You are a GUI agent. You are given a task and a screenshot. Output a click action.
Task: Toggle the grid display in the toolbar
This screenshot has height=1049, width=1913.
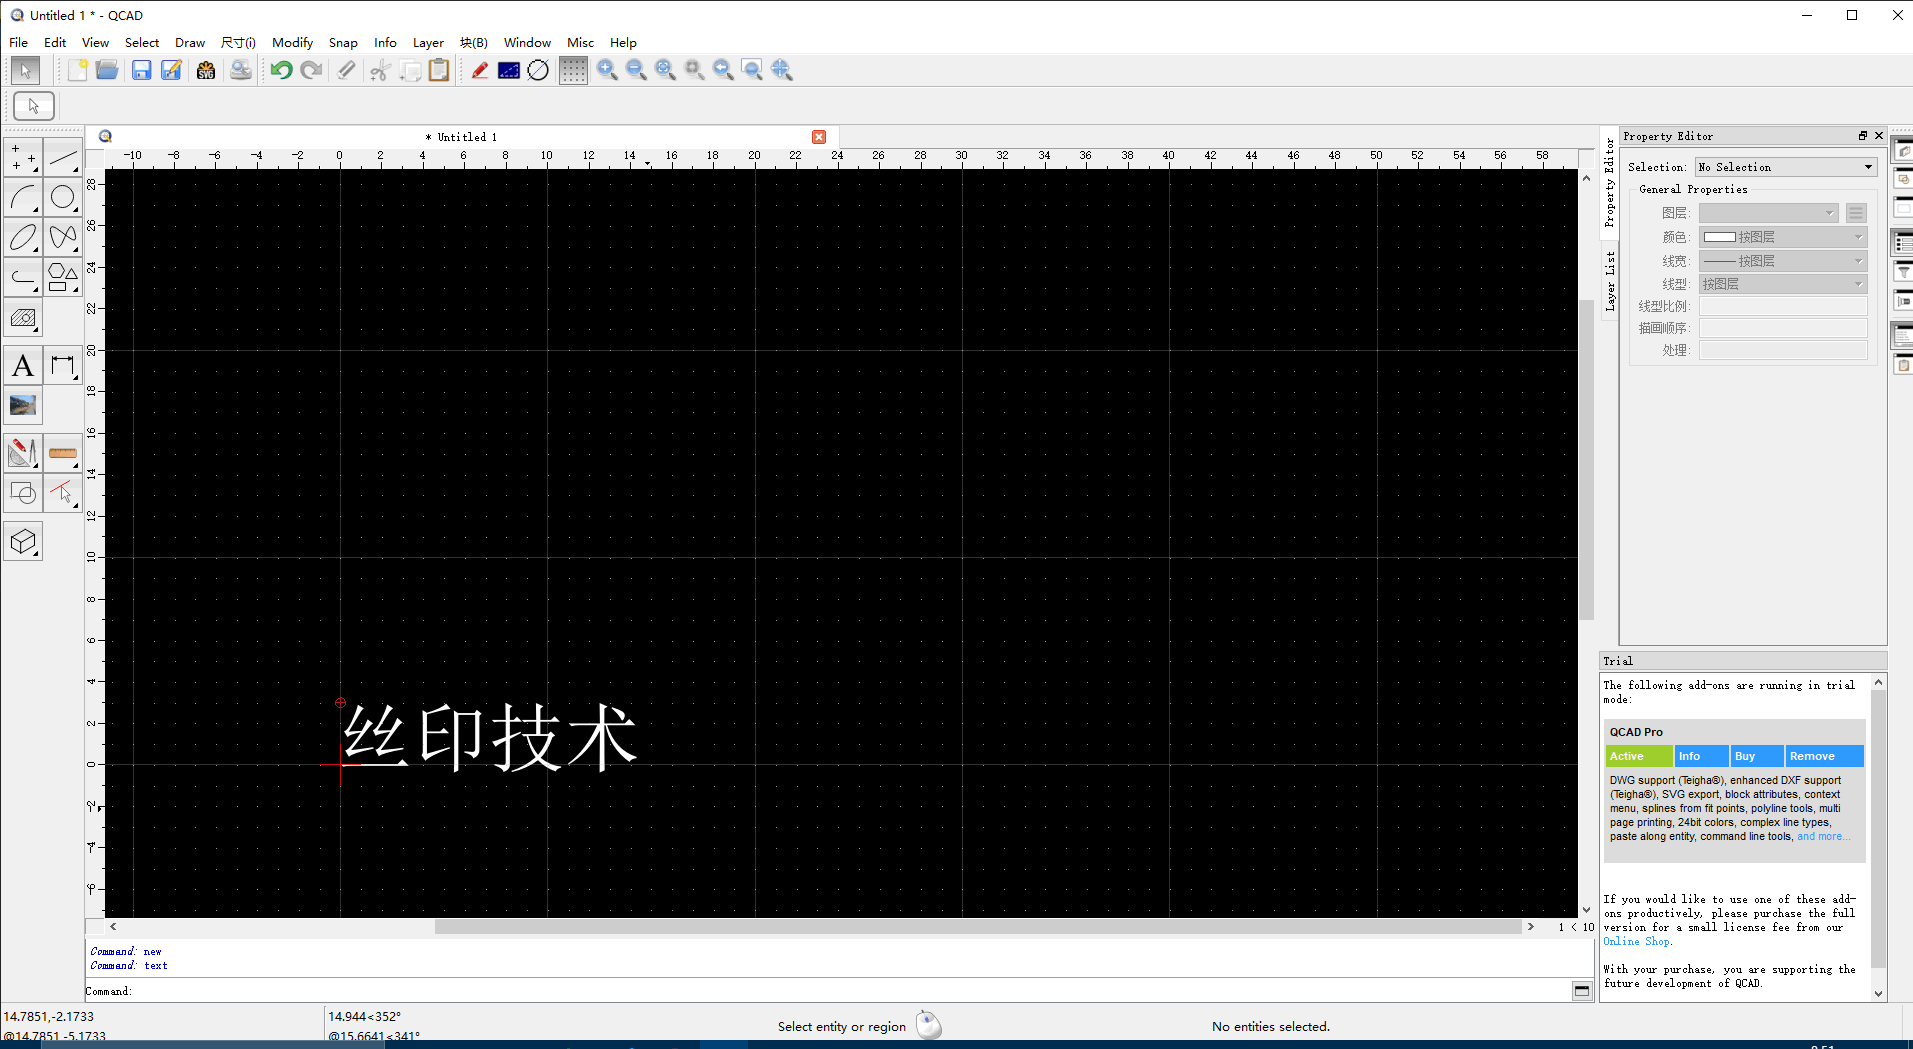572,70
